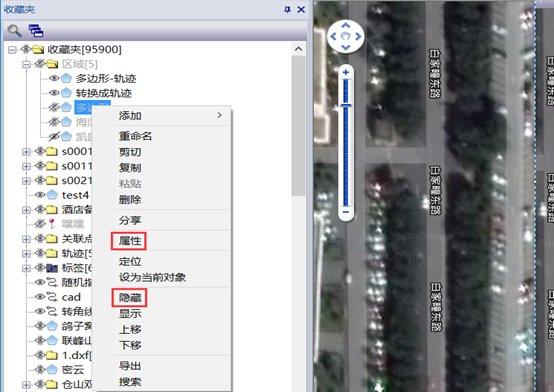554x392 pixels.
Task: Click the hand pan icon in map compass
Action: (346, 36)
